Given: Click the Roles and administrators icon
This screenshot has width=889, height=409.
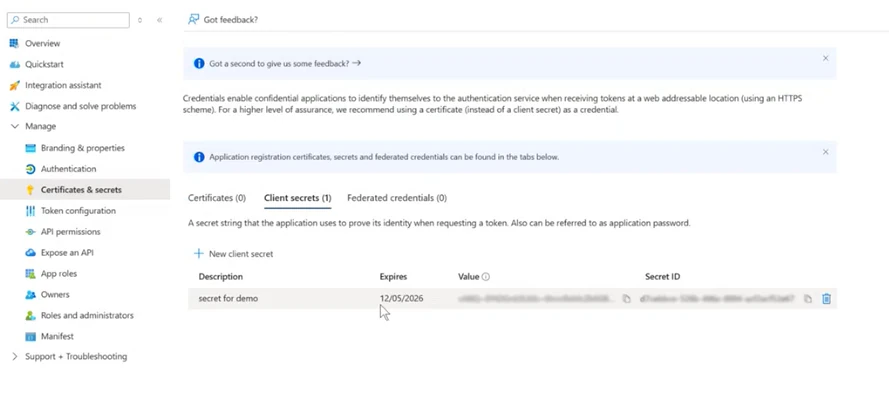Looking at the screenshot, I should (x=31, y=315).
